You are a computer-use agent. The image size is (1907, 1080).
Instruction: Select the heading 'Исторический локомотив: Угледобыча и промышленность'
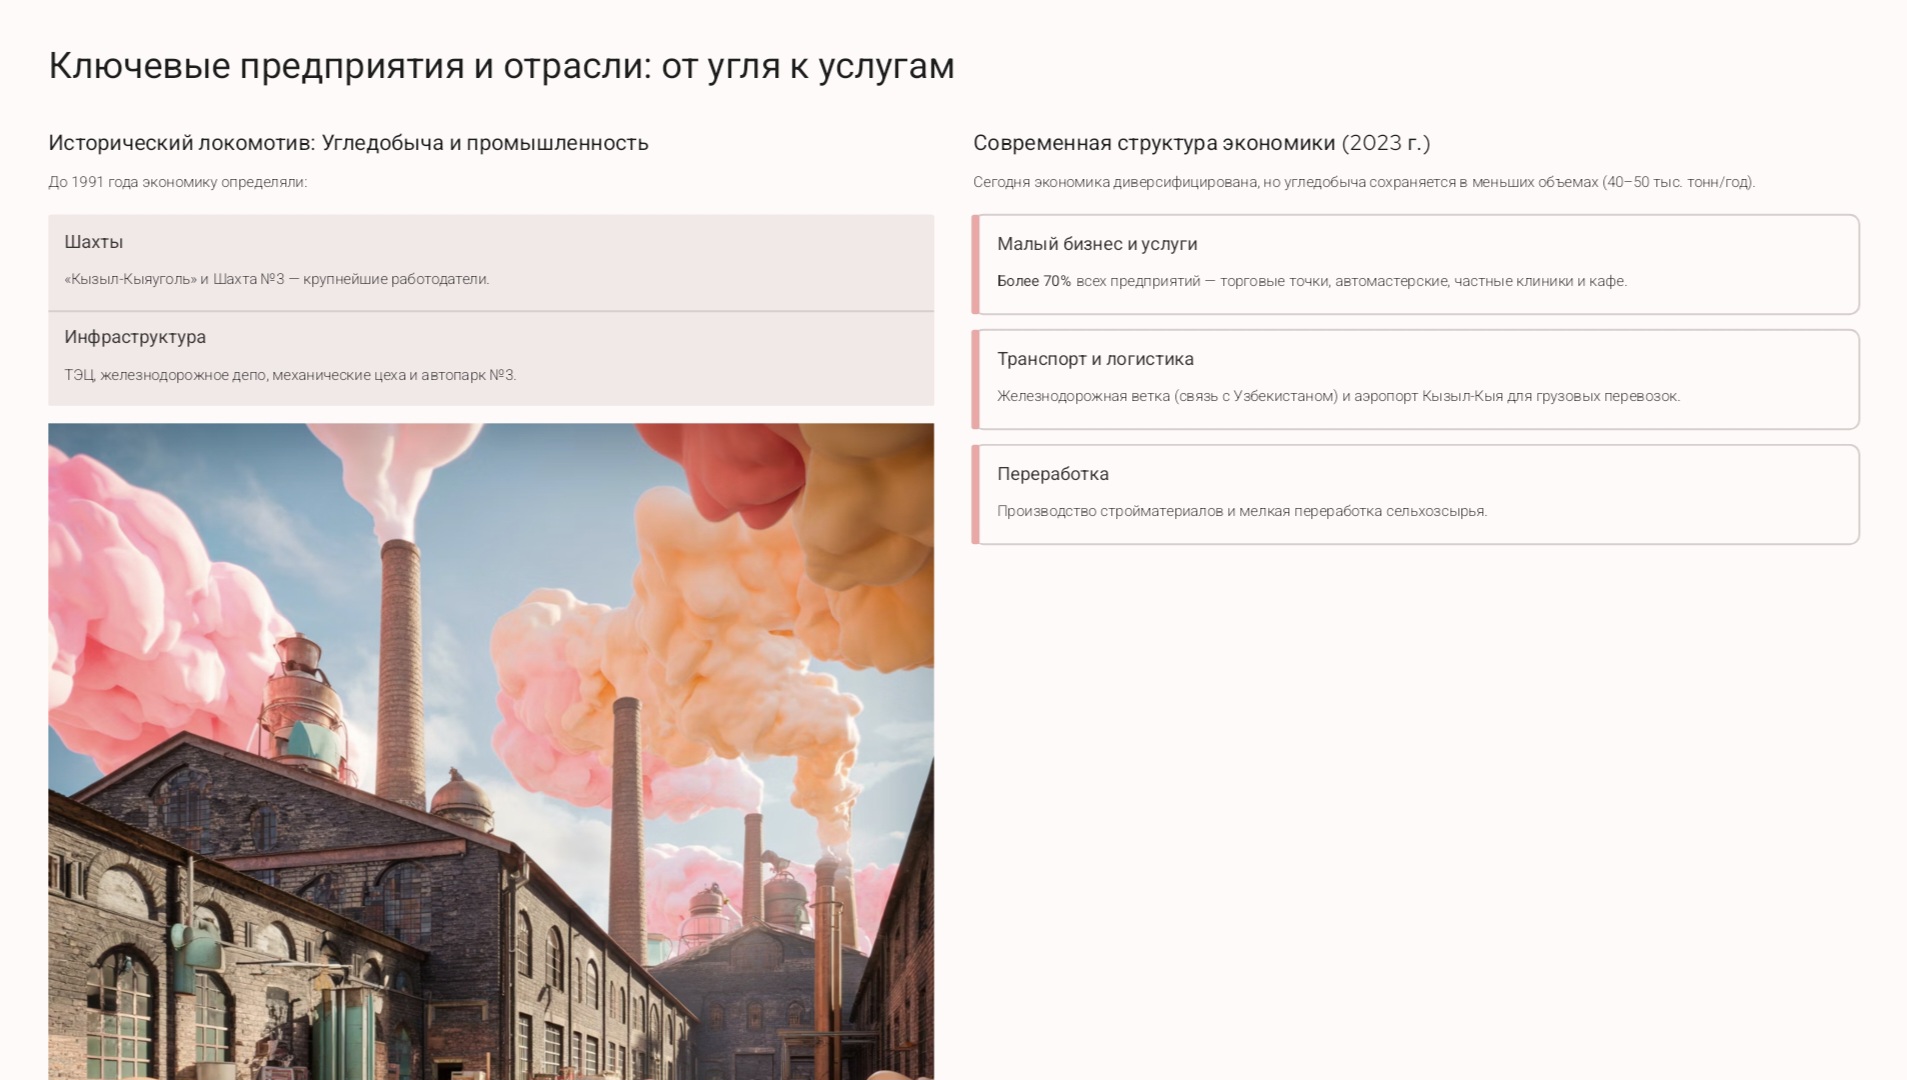(x=348, y=143)
